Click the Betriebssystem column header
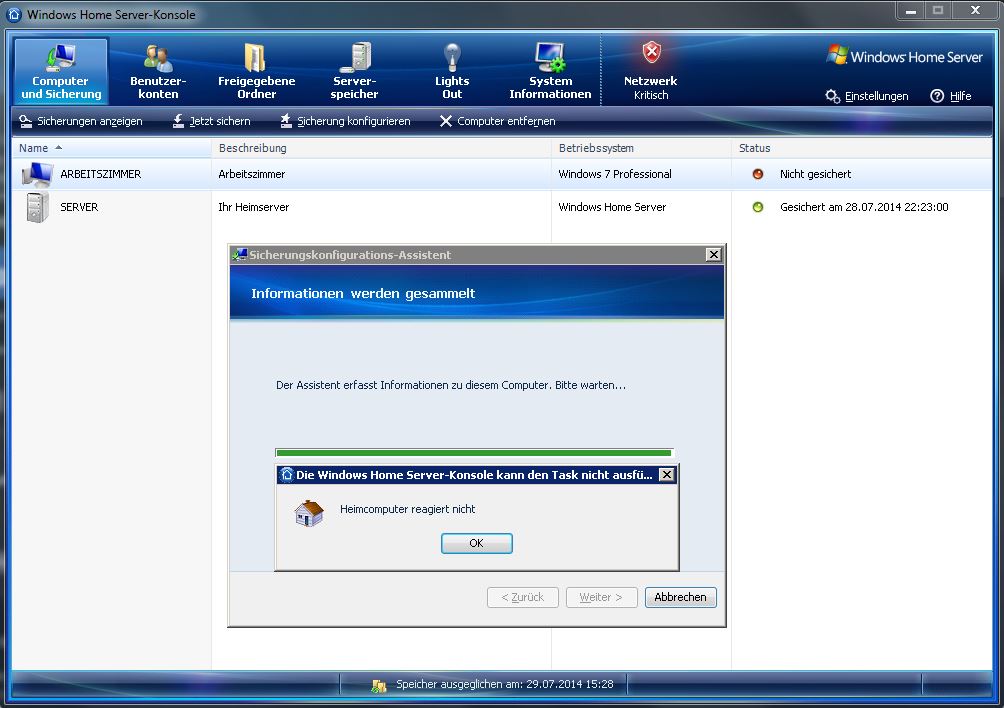This screenshot has width=1004, height=708. pyautogui.click(x=641, y=148)
